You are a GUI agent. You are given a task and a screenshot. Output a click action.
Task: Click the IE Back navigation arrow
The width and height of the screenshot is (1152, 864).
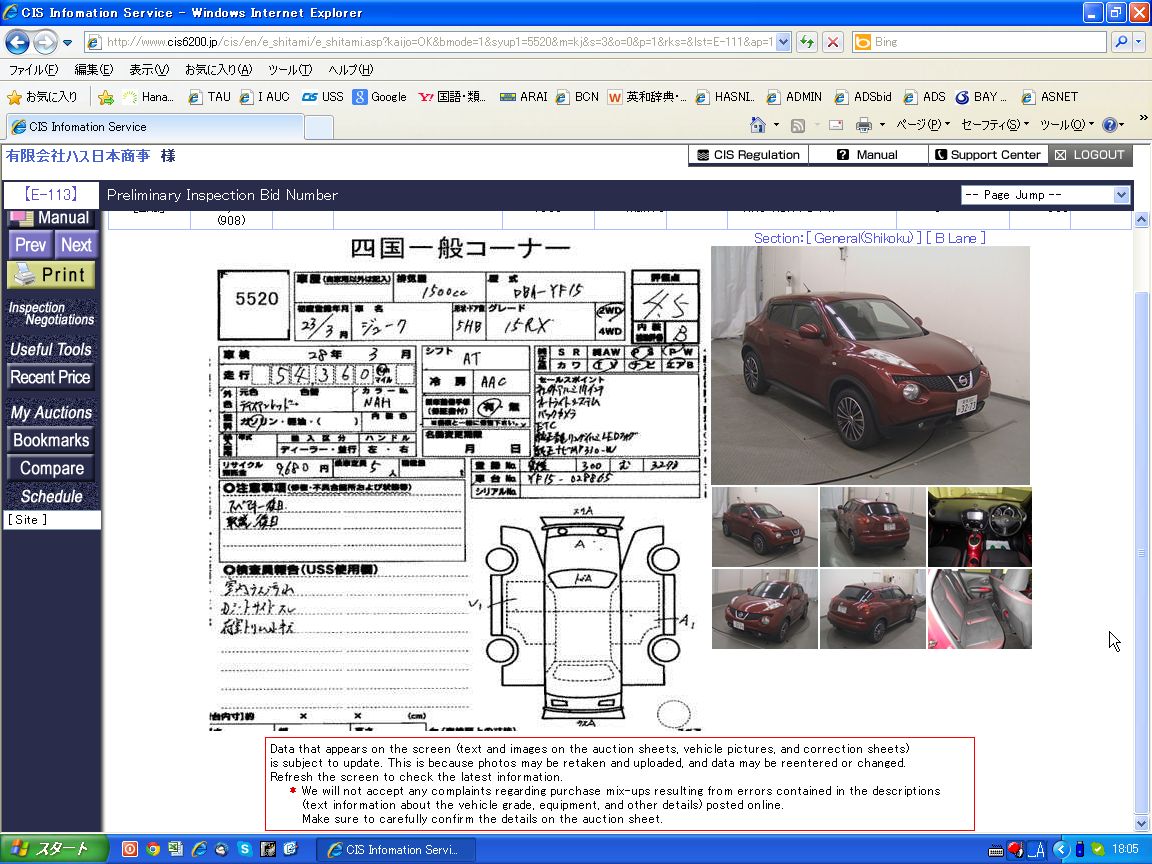17,42
